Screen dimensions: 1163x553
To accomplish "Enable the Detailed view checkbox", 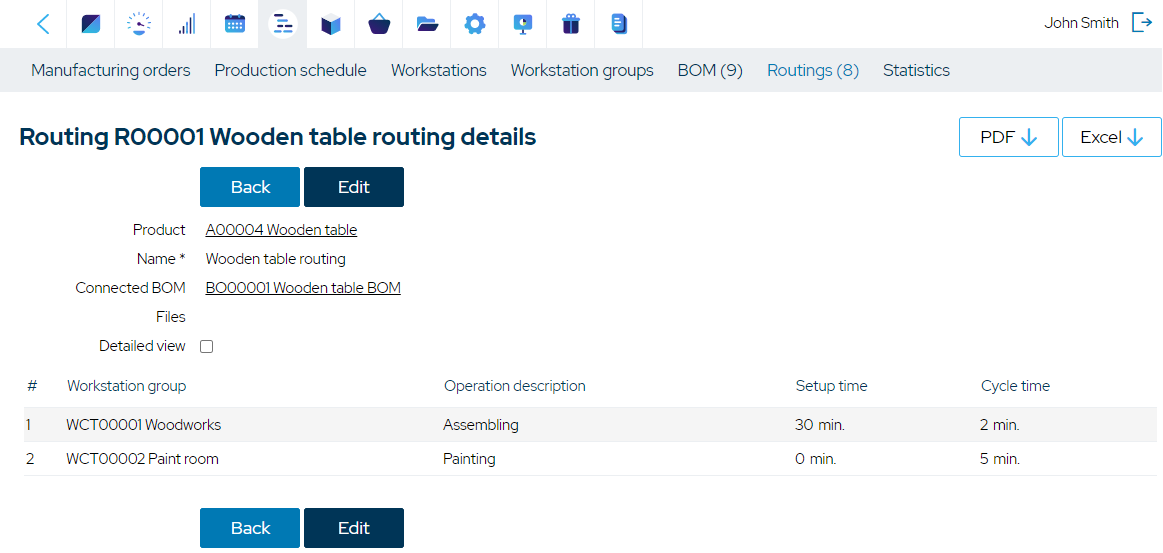I will pos(207,346).
